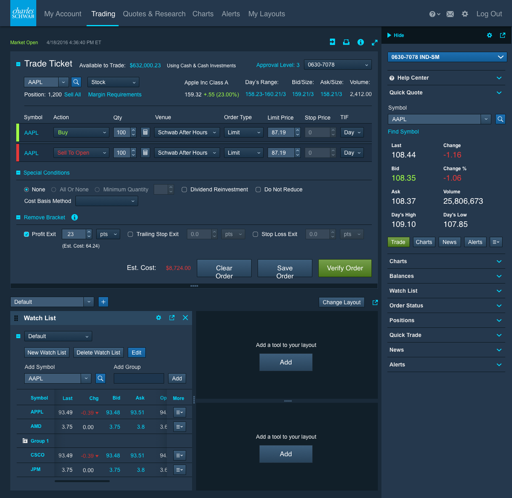Open the account 0630-7078 dropdown in Trade Ticket
This screenshot has height=498, width=512.
coord(338,65)
